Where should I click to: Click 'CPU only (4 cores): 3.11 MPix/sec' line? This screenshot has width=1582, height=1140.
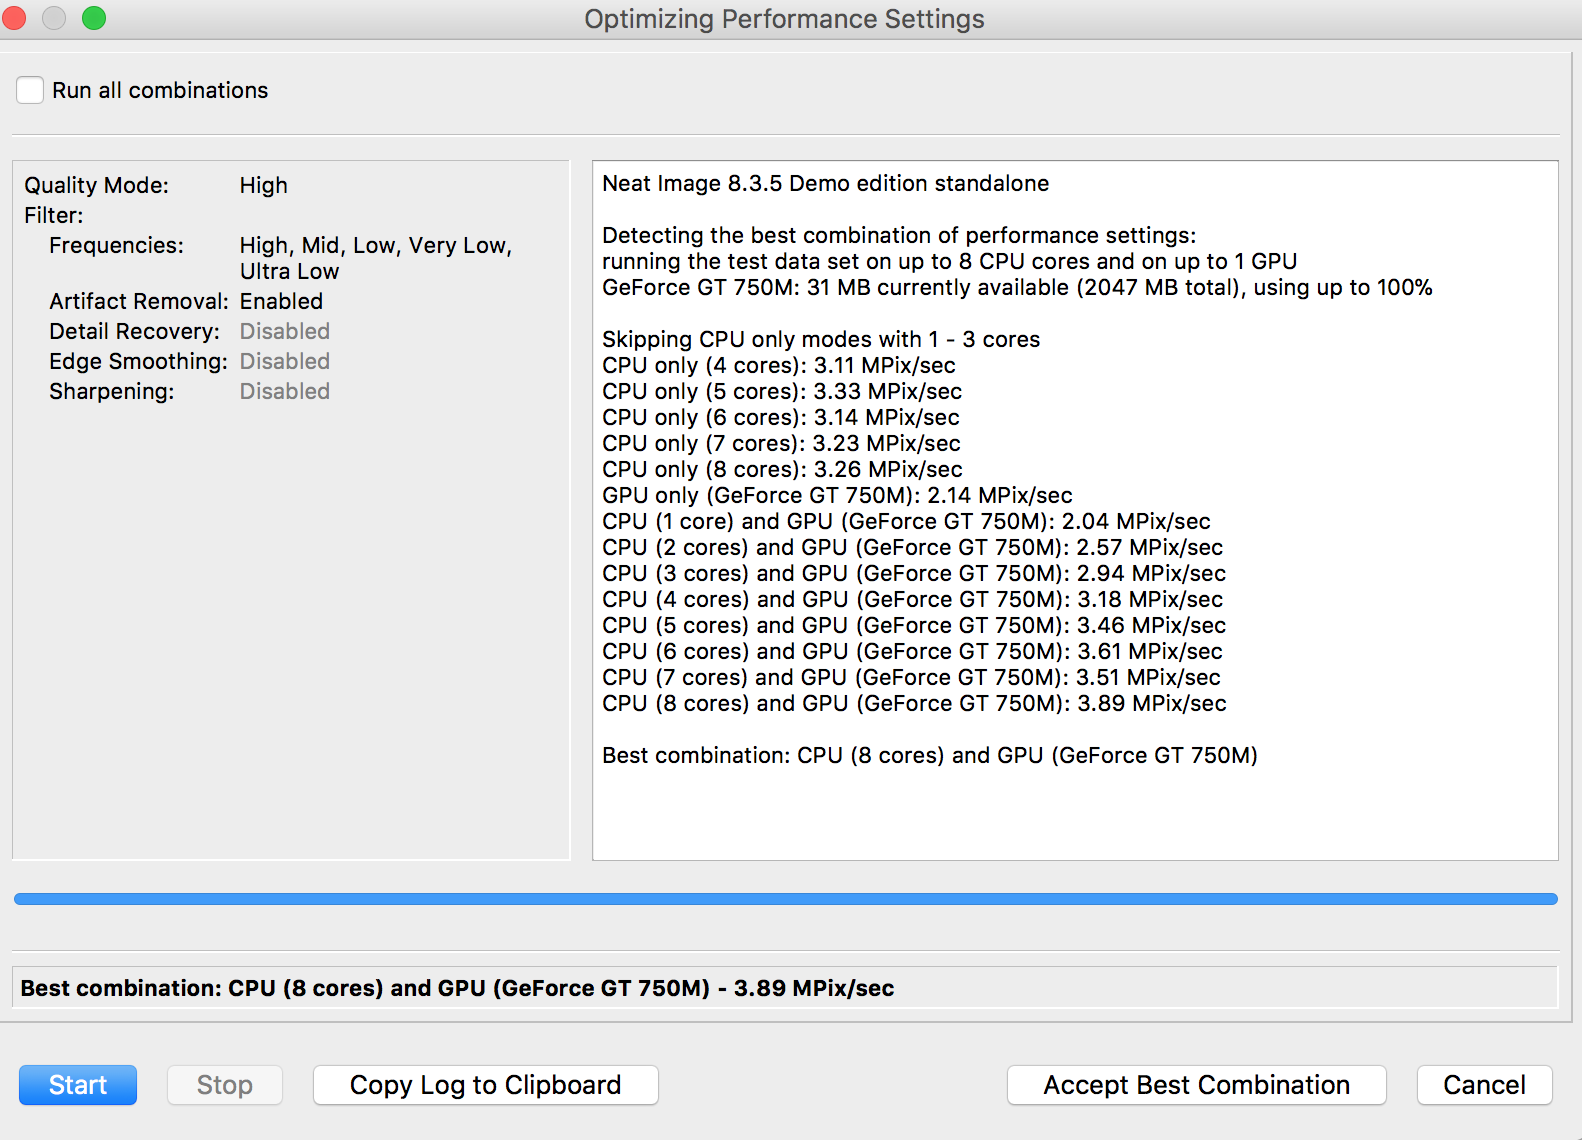click(x=779, y=365)
